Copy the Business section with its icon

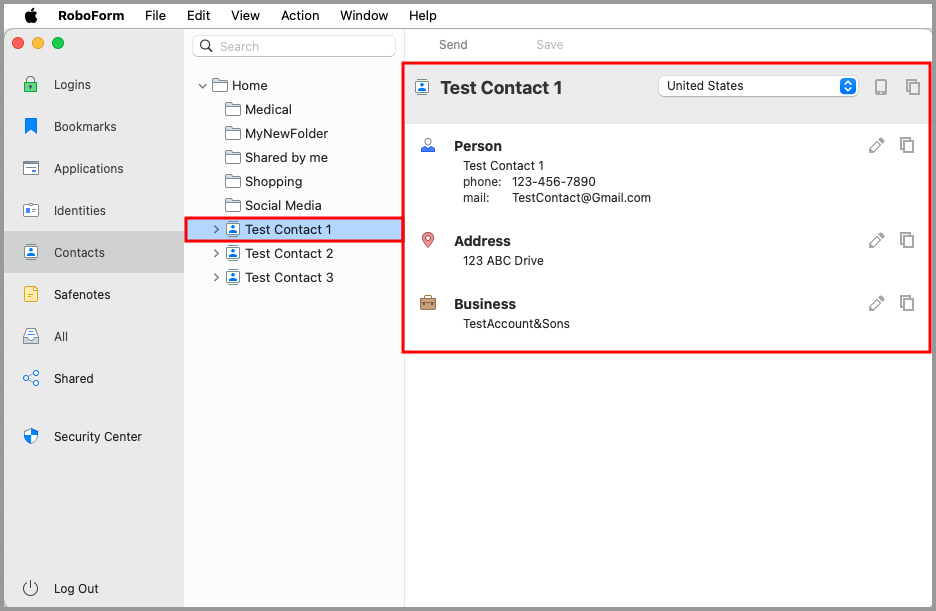(x=907, y=303)
